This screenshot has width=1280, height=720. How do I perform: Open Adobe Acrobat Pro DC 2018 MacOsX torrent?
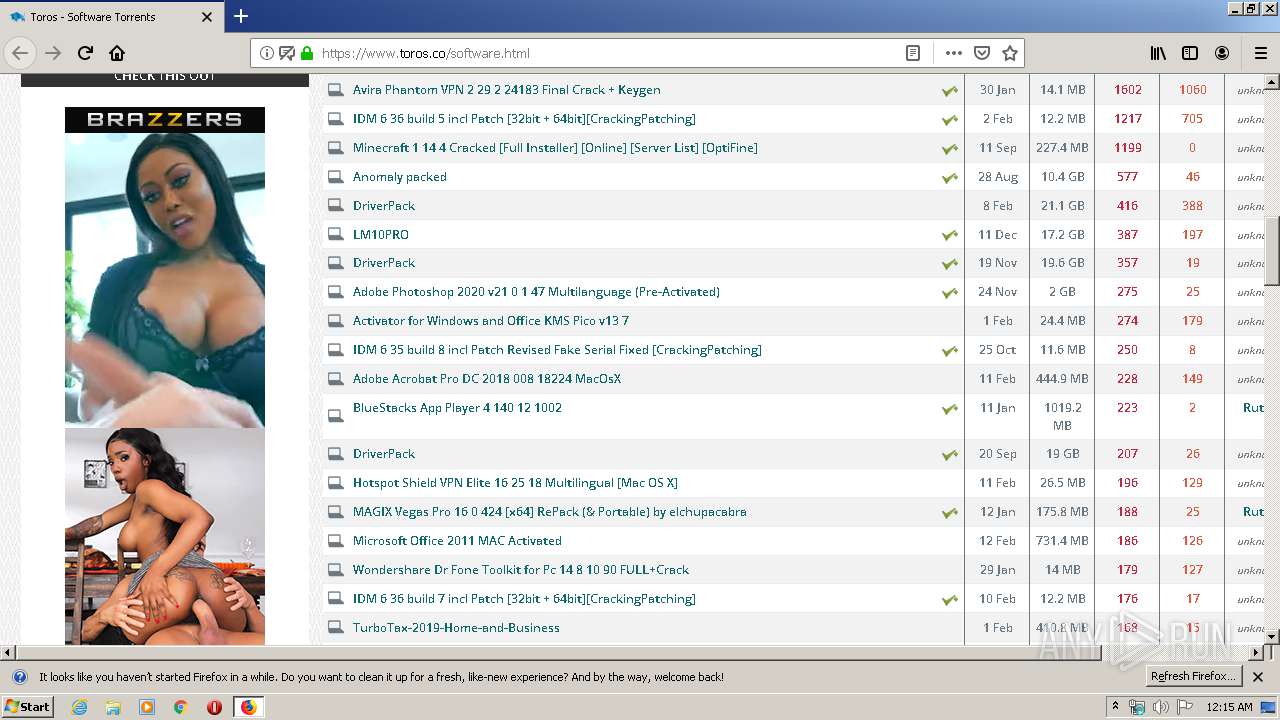pyautogui.click(x=487, y=379)
